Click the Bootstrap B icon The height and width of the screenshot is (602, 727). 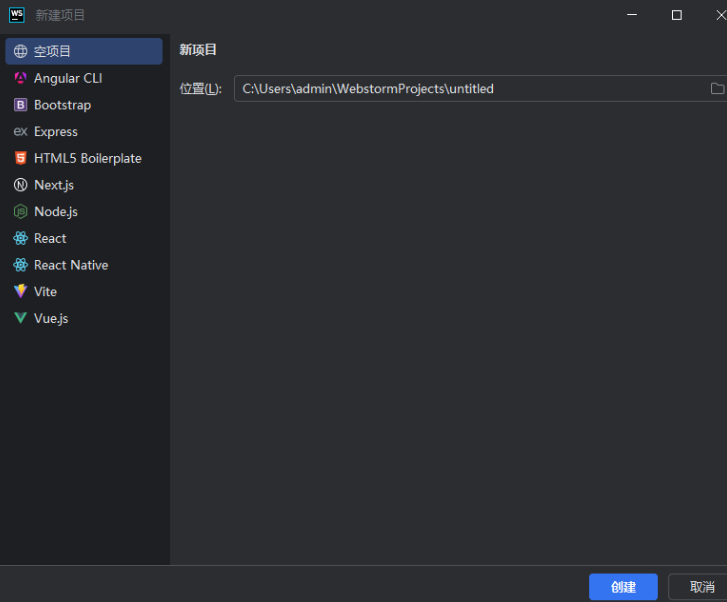(20, 105)
